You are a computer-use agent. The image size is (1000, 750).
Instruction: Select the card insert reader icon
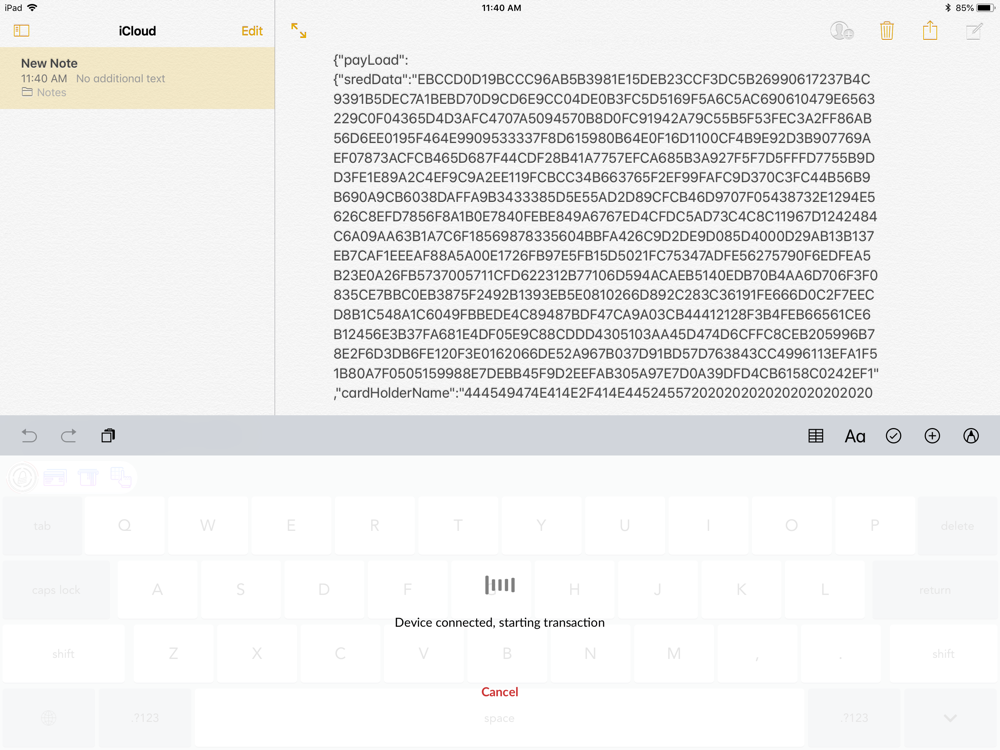pyautogui.click(x=88, y=477)
